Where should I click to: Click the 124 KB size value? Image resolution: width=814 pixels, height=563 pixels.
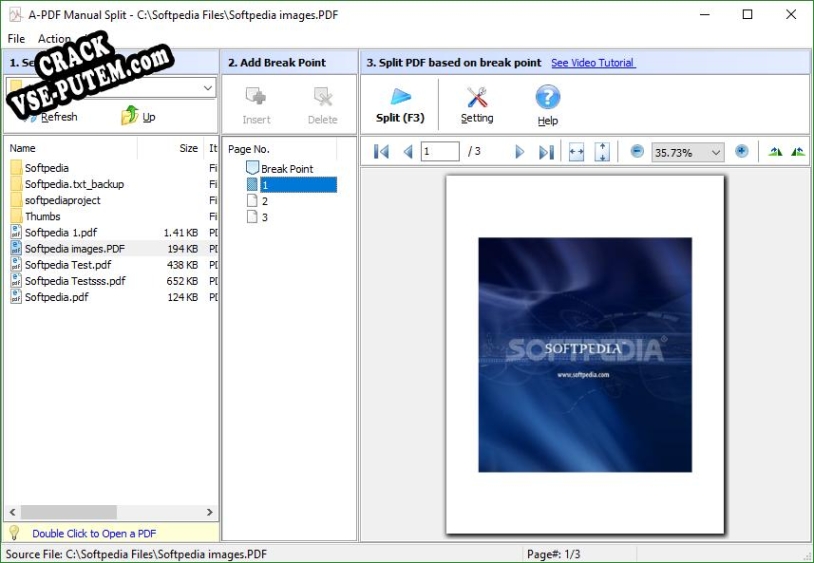(182, 297)
